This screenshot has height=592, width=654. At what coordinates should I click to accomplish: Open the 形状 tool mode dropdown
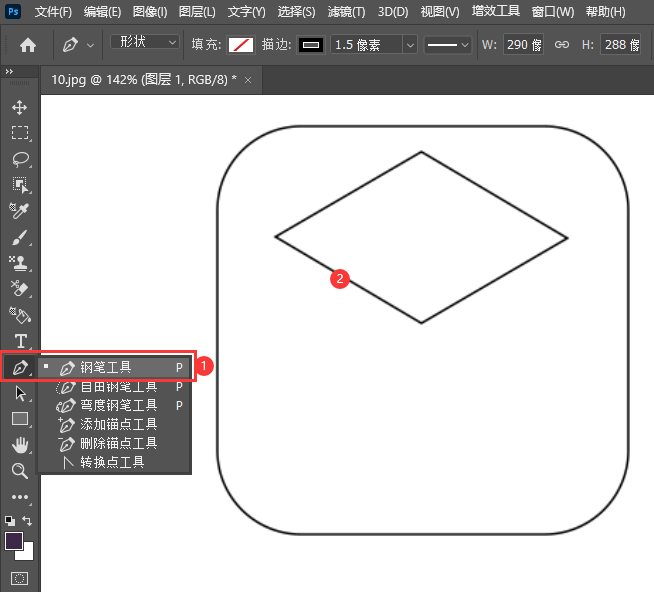[x=145, y=43]
